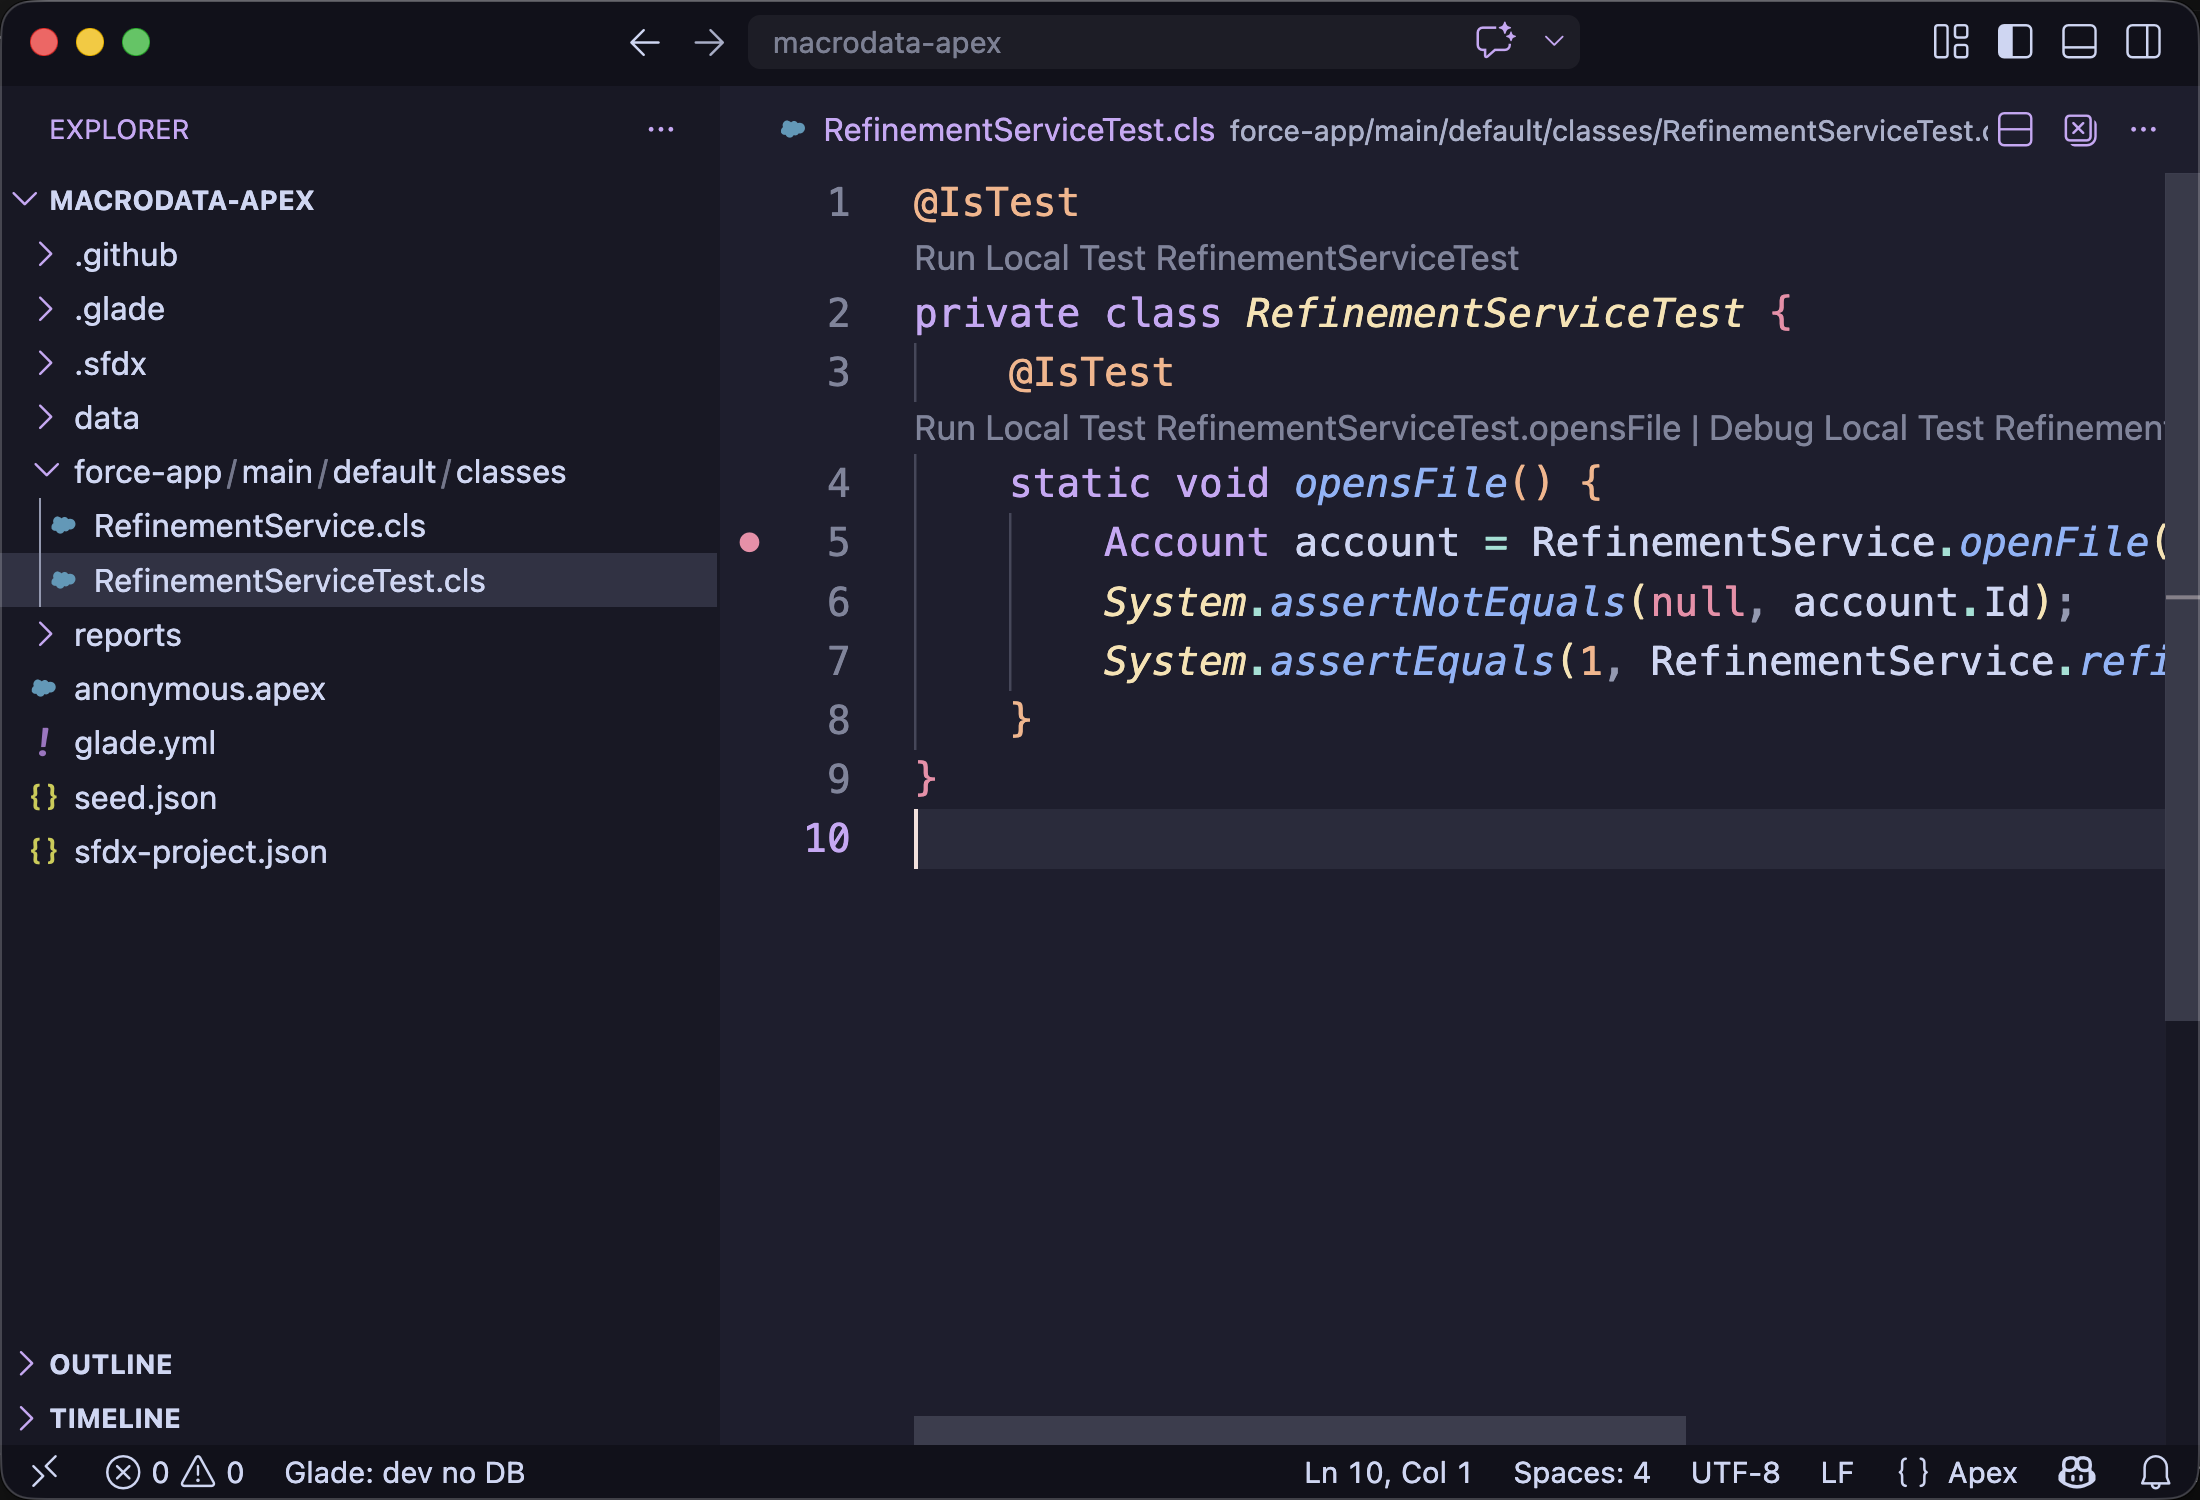Click Run Local Test RefinementServiceTest lens

click(x=1216, y=258)
